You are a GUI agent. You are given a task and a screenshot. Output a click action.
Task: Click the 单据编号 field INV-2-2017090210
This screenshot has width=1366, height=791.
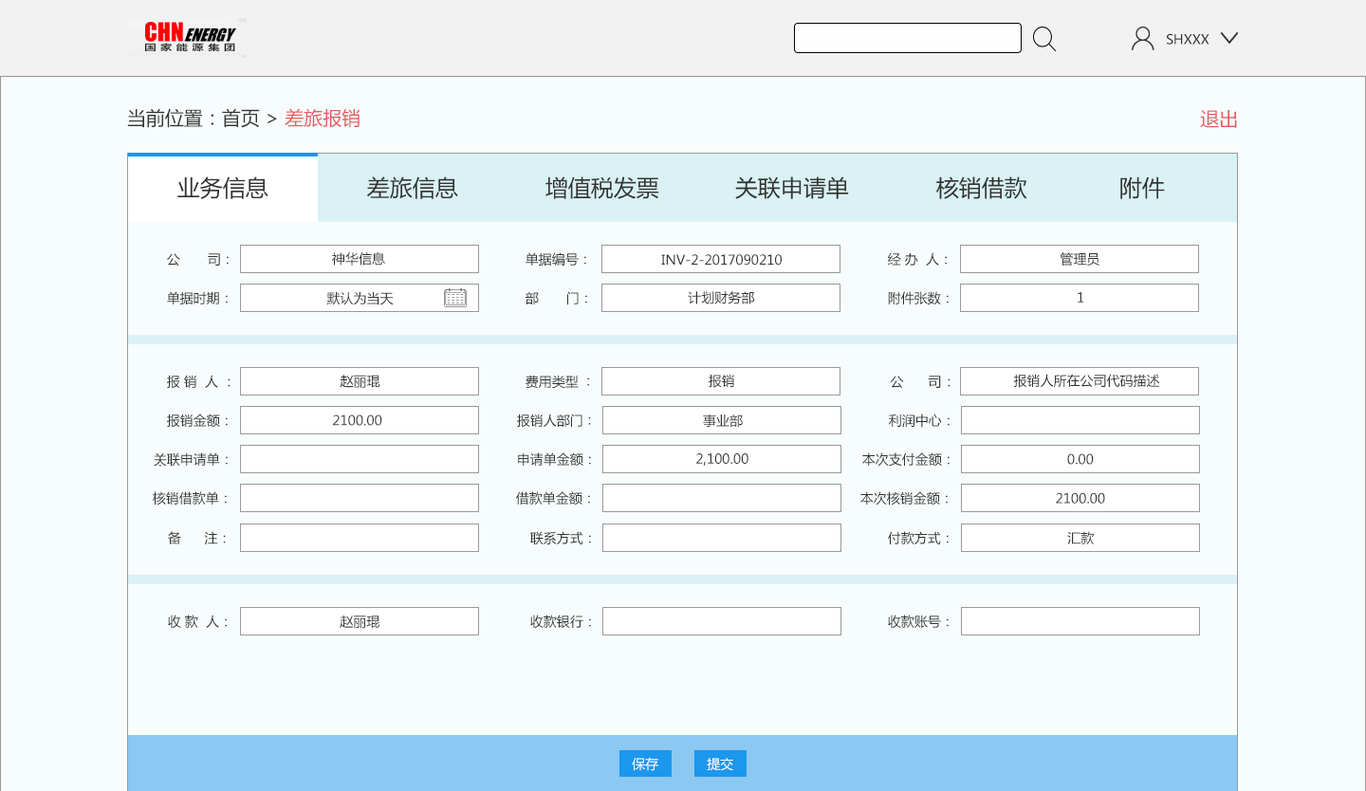[x=720, y=259]
